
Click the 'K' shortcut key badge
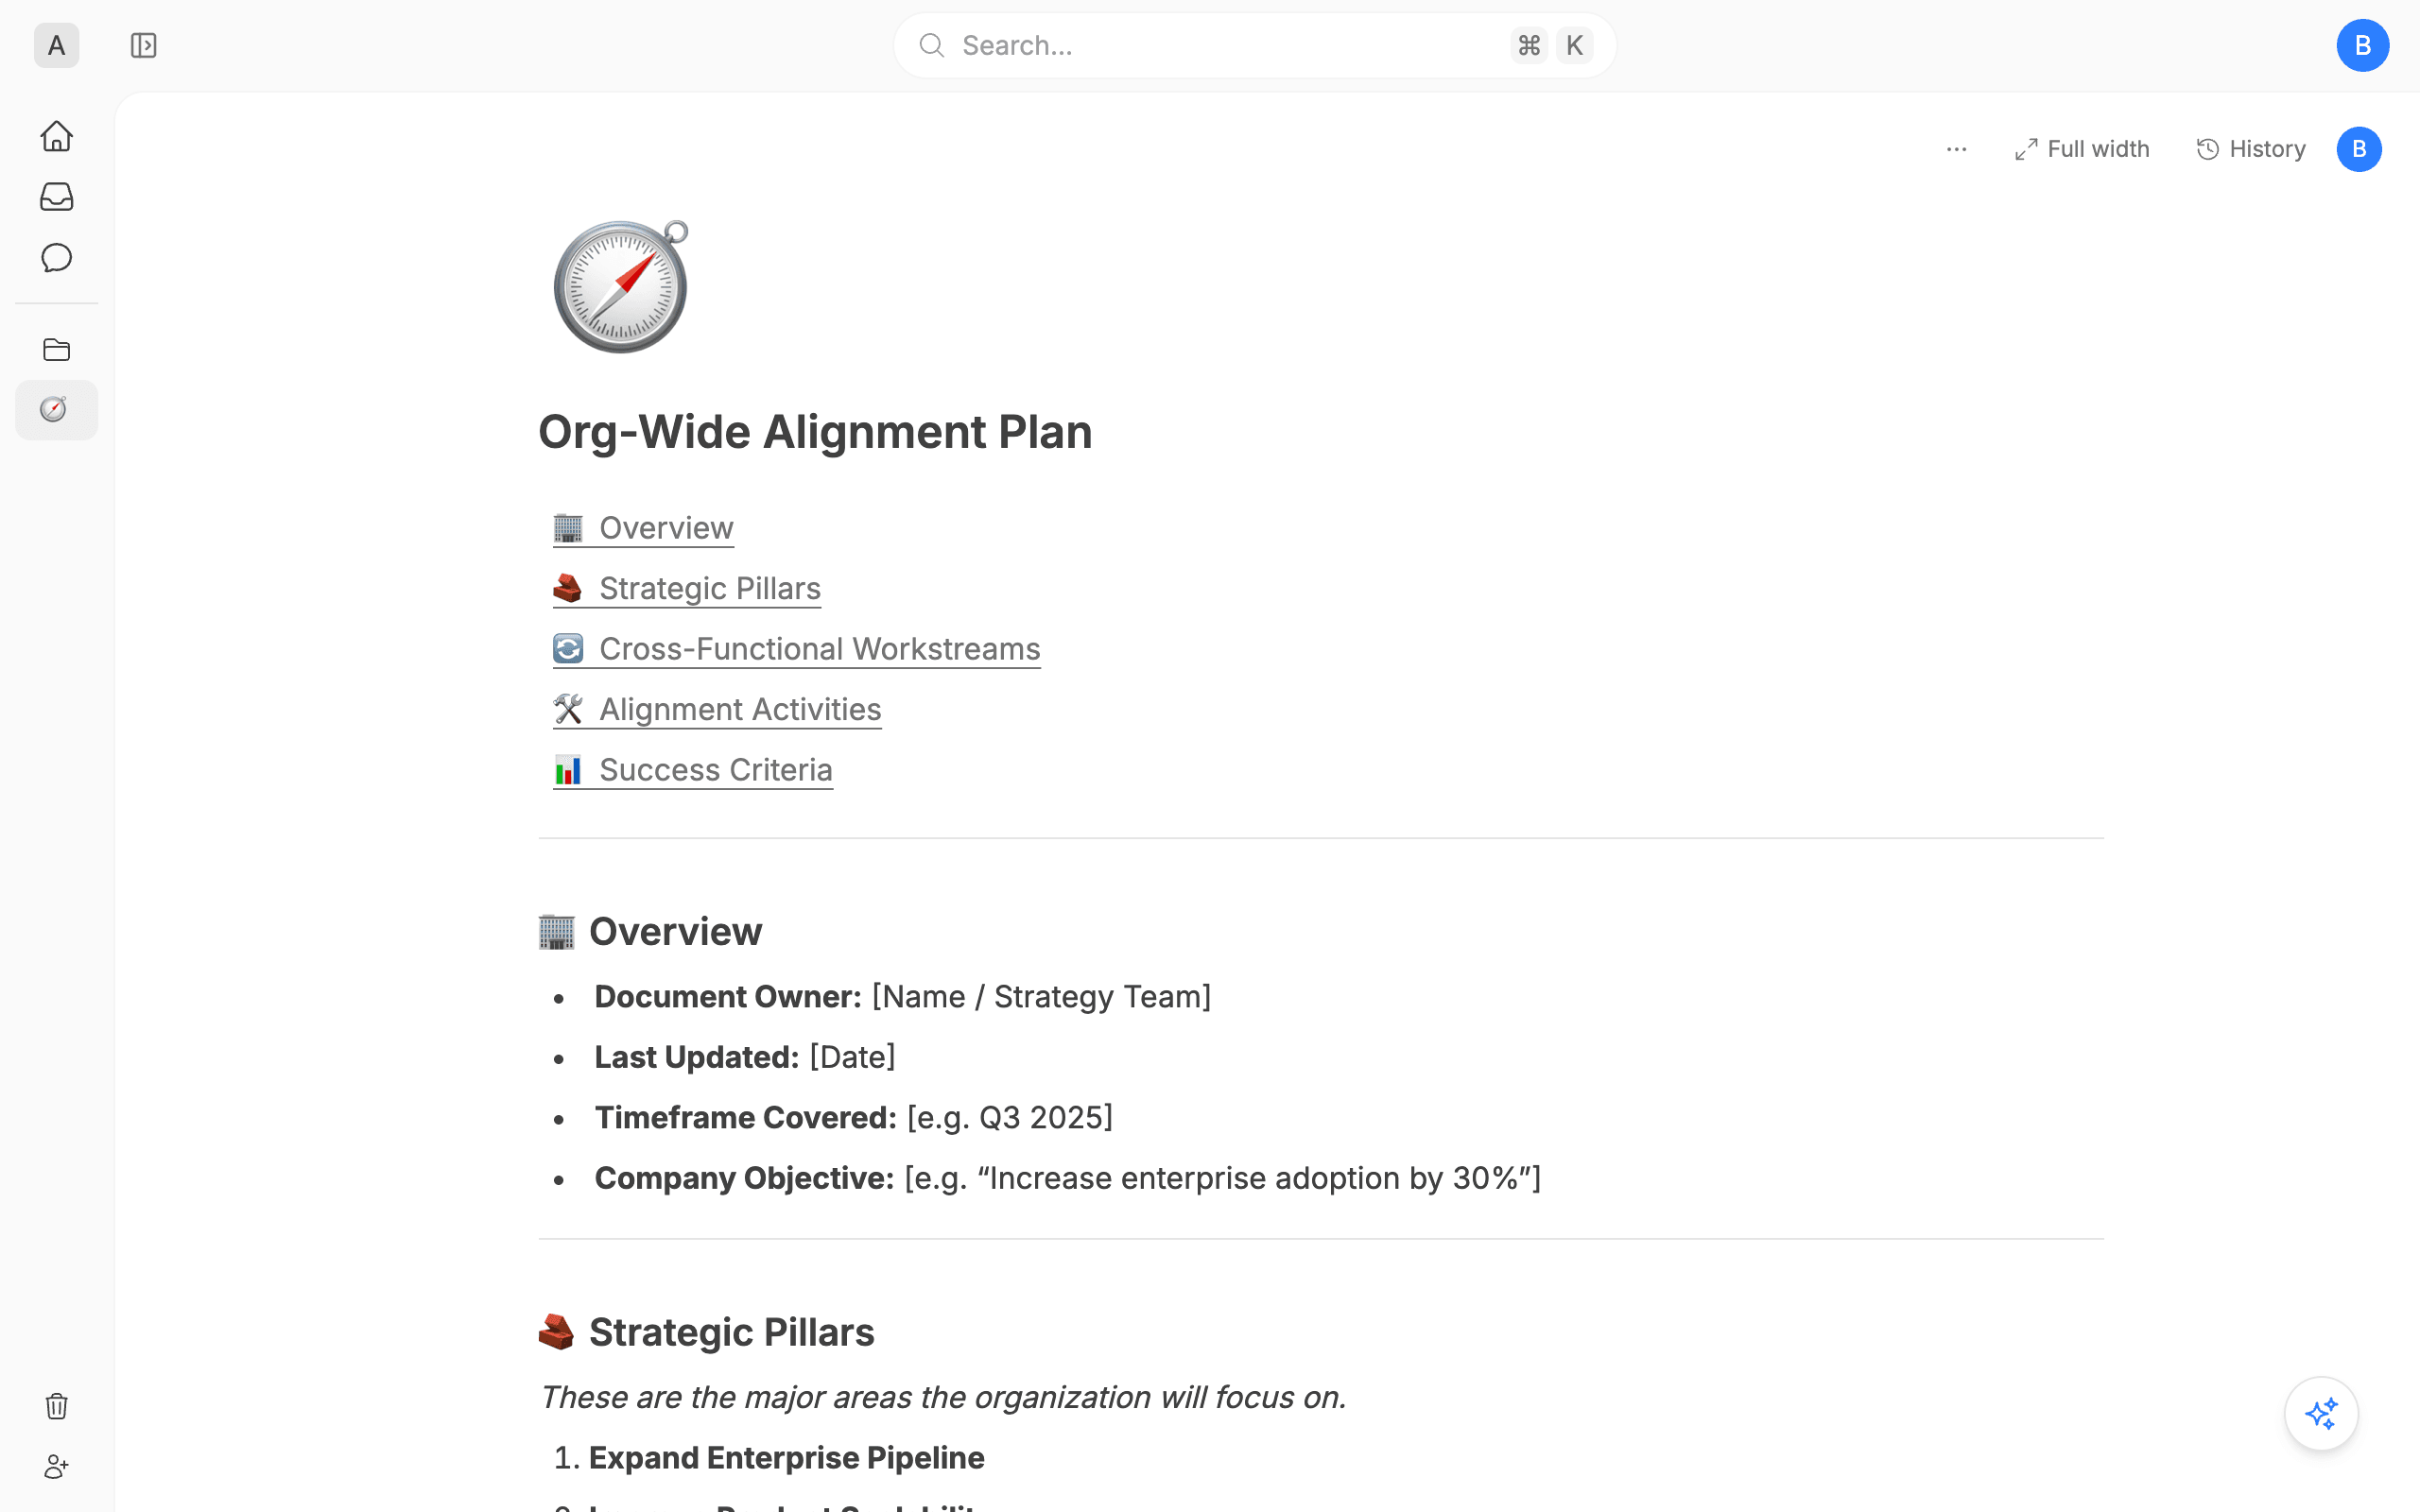pos(1574,46)
